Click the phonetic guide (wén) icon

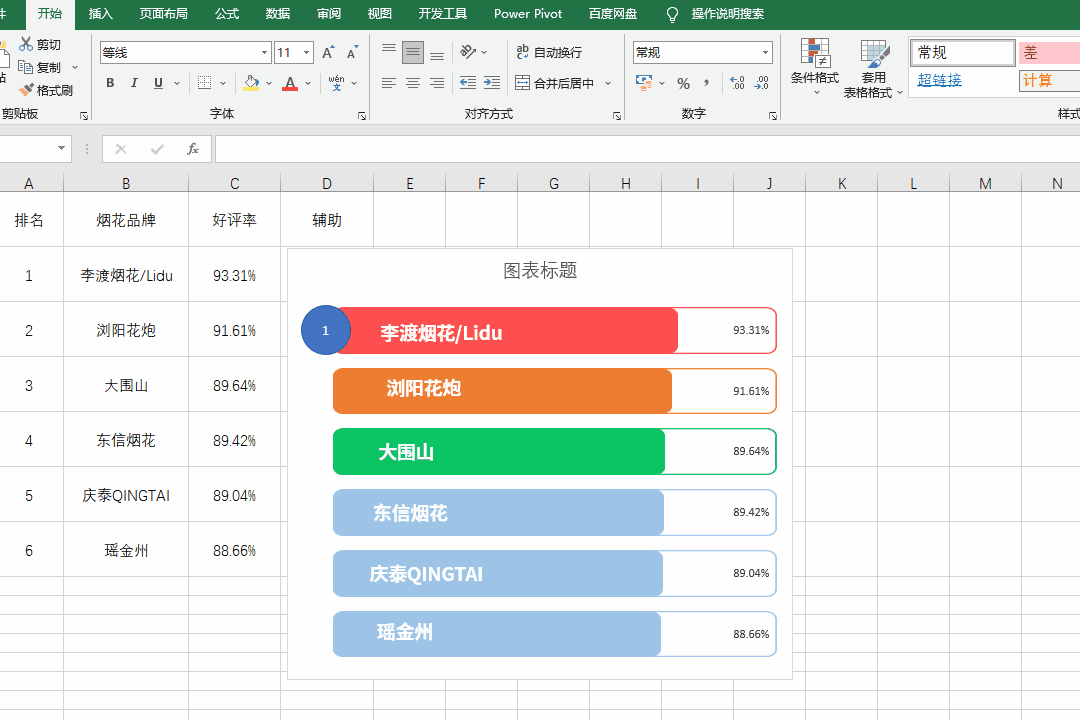[336, 83]
